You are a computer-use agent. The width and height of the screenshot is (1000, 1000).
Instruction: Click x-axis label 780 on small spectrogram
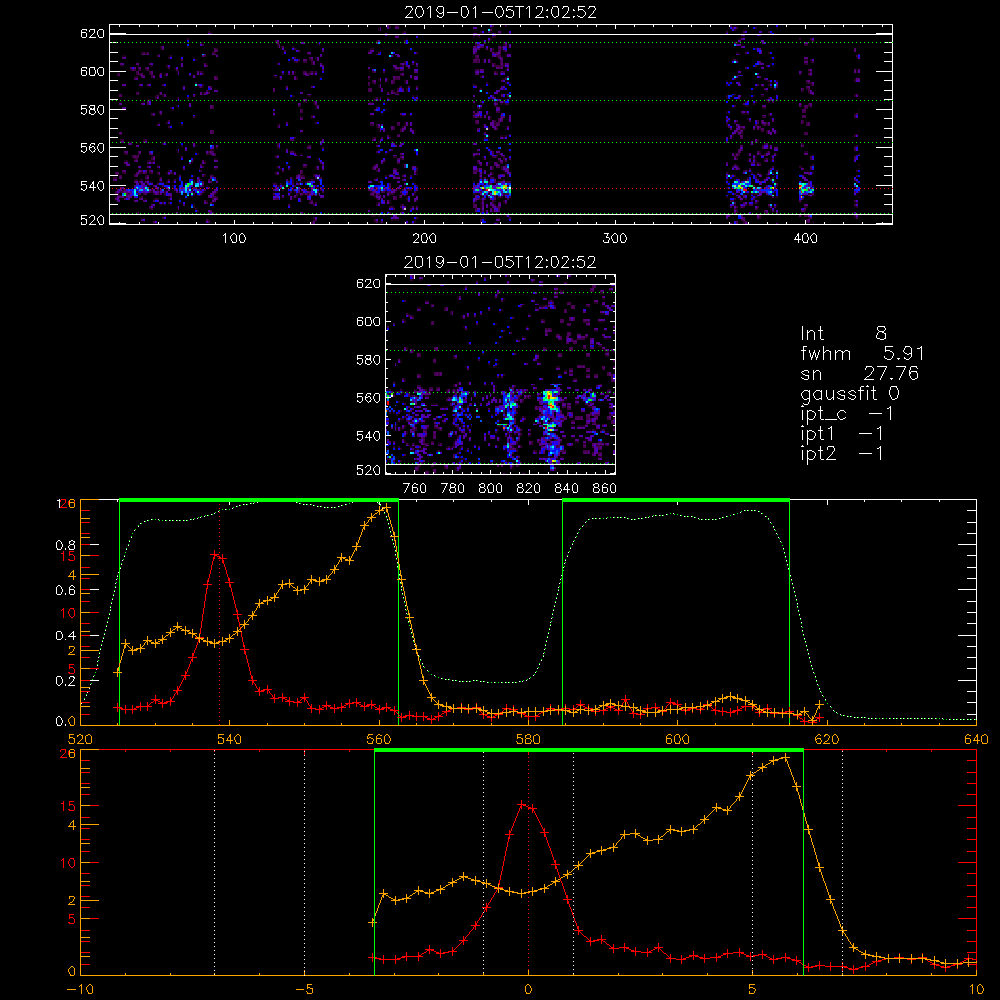coord(453,489)
